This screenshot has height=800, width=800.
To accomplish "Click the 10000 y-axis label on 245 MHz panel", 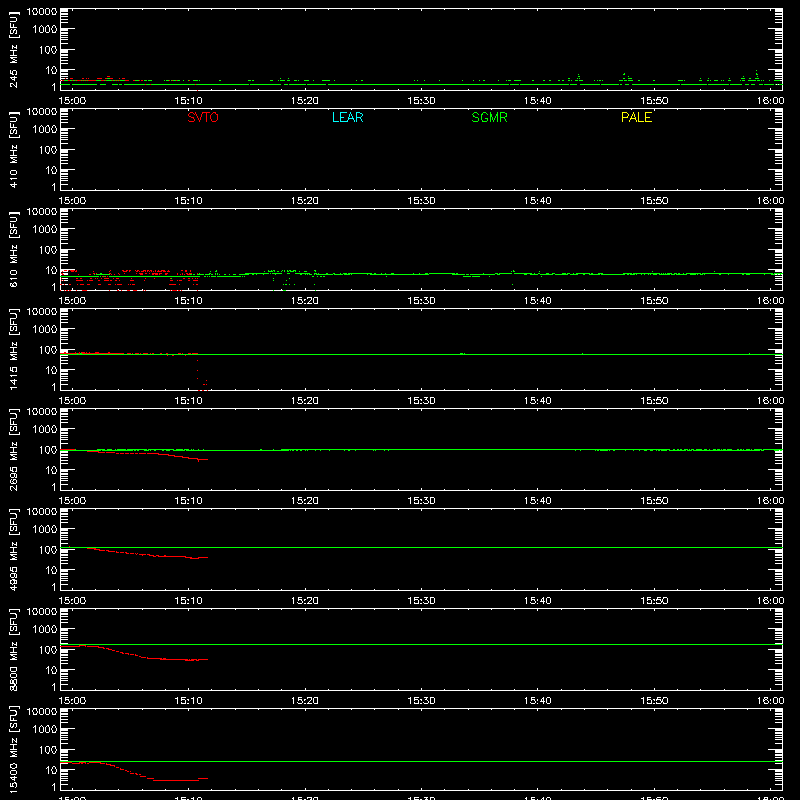I will [x=42, y=12].
